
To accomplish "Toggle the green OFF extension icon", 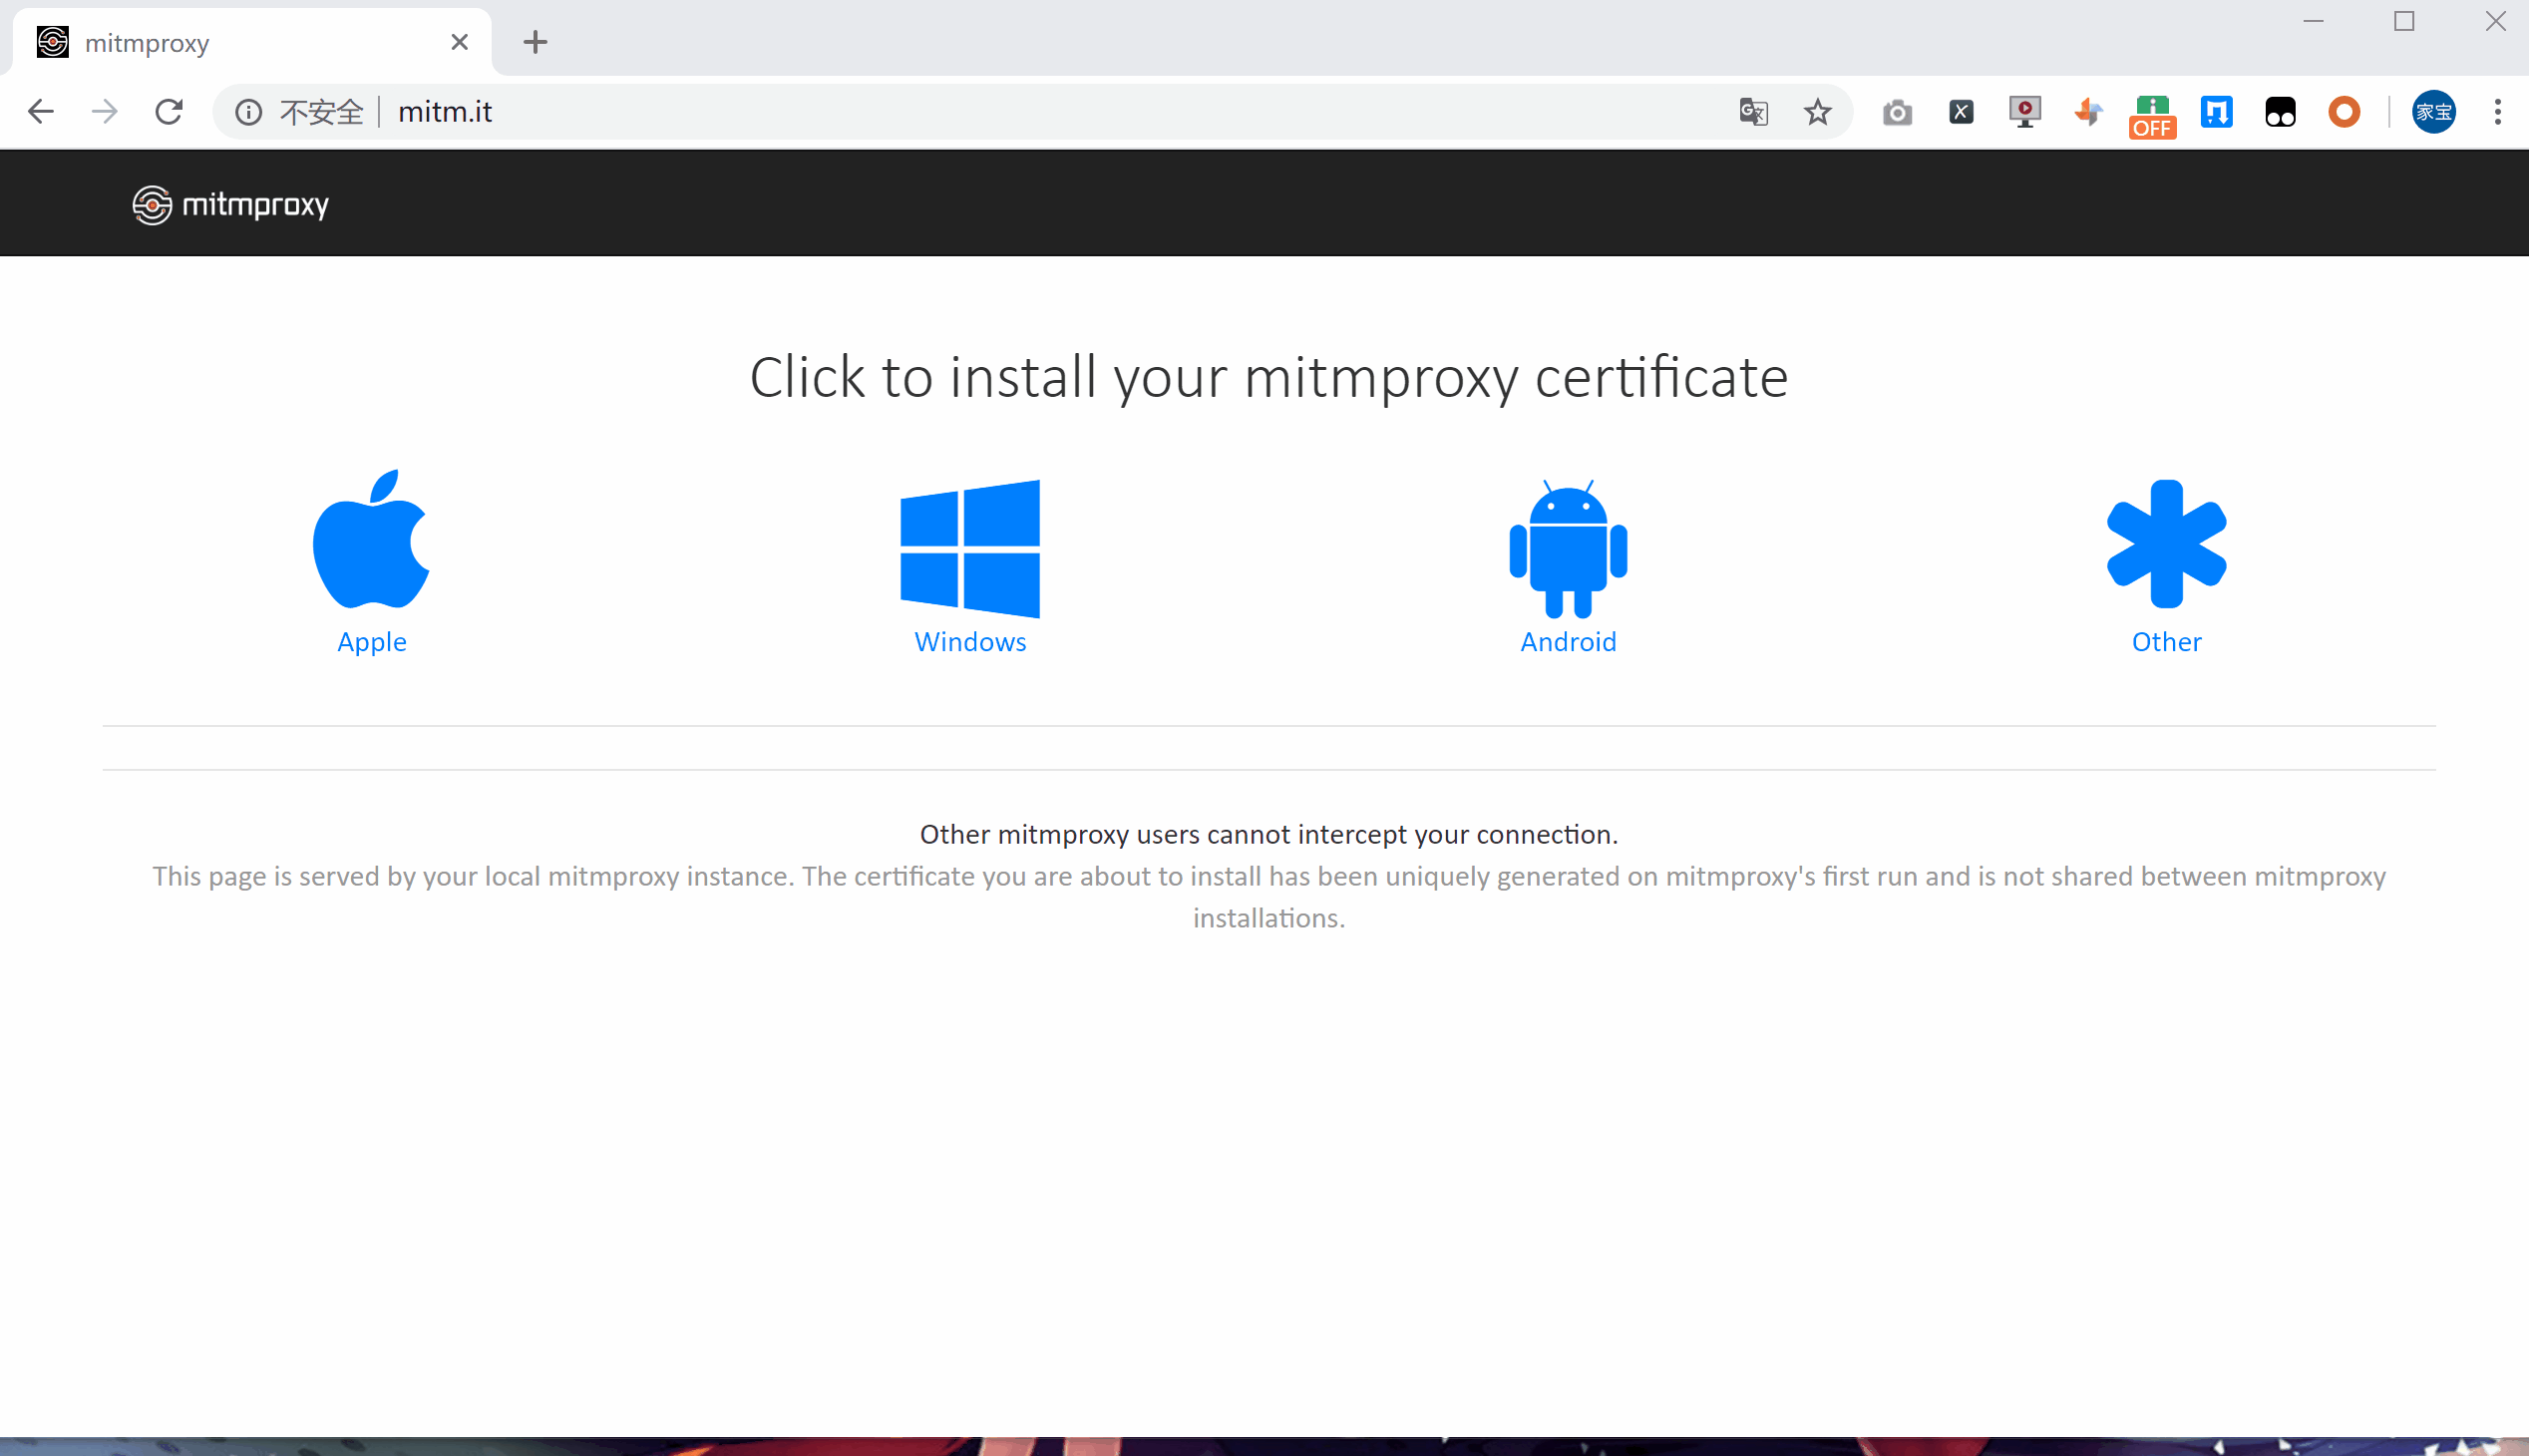I will tap(2151, 114).
